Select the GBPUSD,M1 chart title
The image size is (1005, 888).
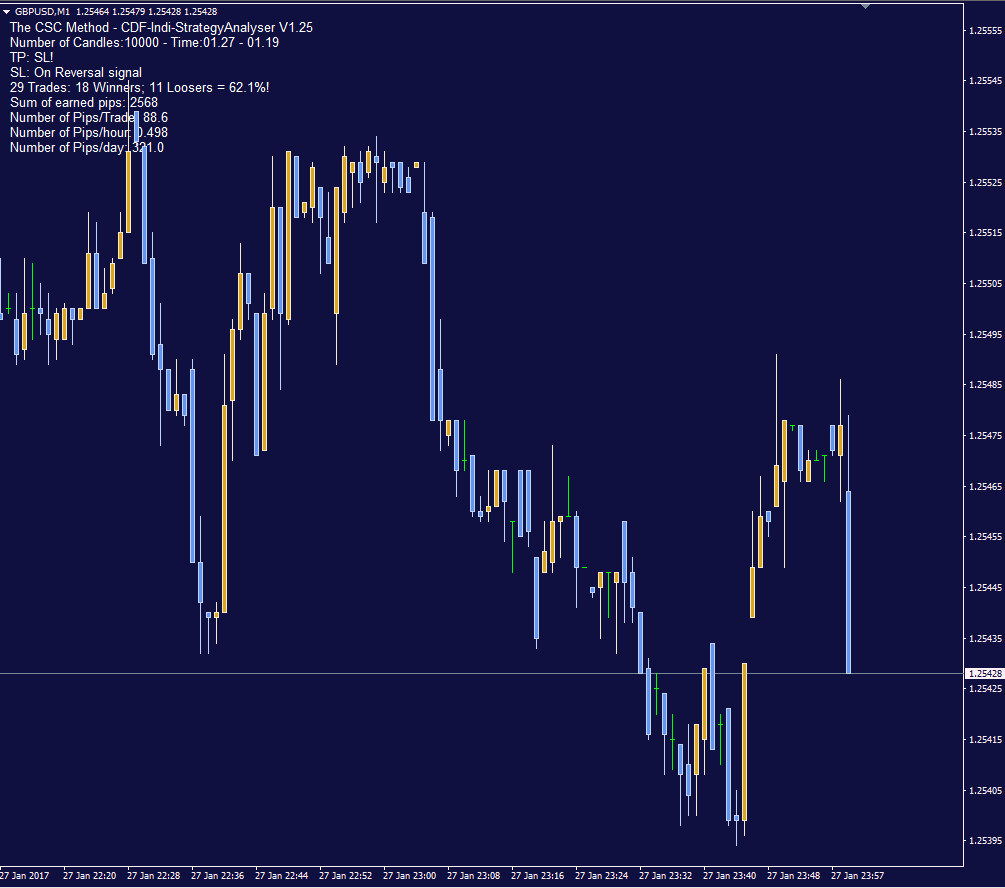pos(42,12)
